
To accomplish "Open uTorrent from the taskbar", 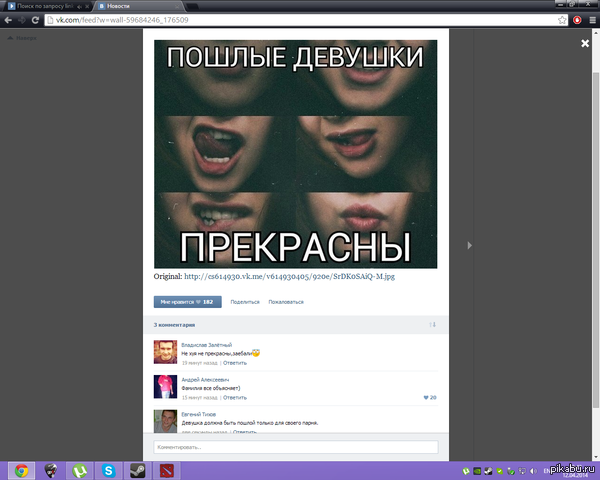I will click(x=78, y=469).
